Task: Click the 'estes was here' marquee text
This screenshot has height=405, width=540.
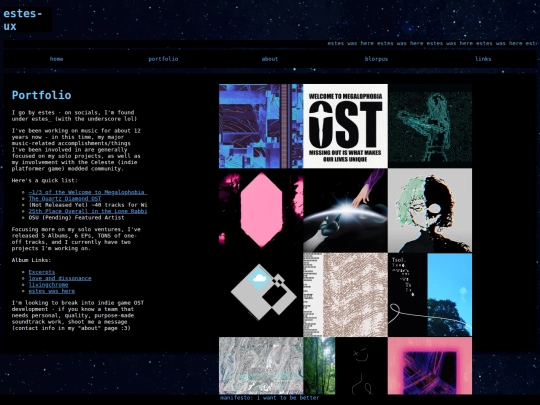Action: [432, 43]
